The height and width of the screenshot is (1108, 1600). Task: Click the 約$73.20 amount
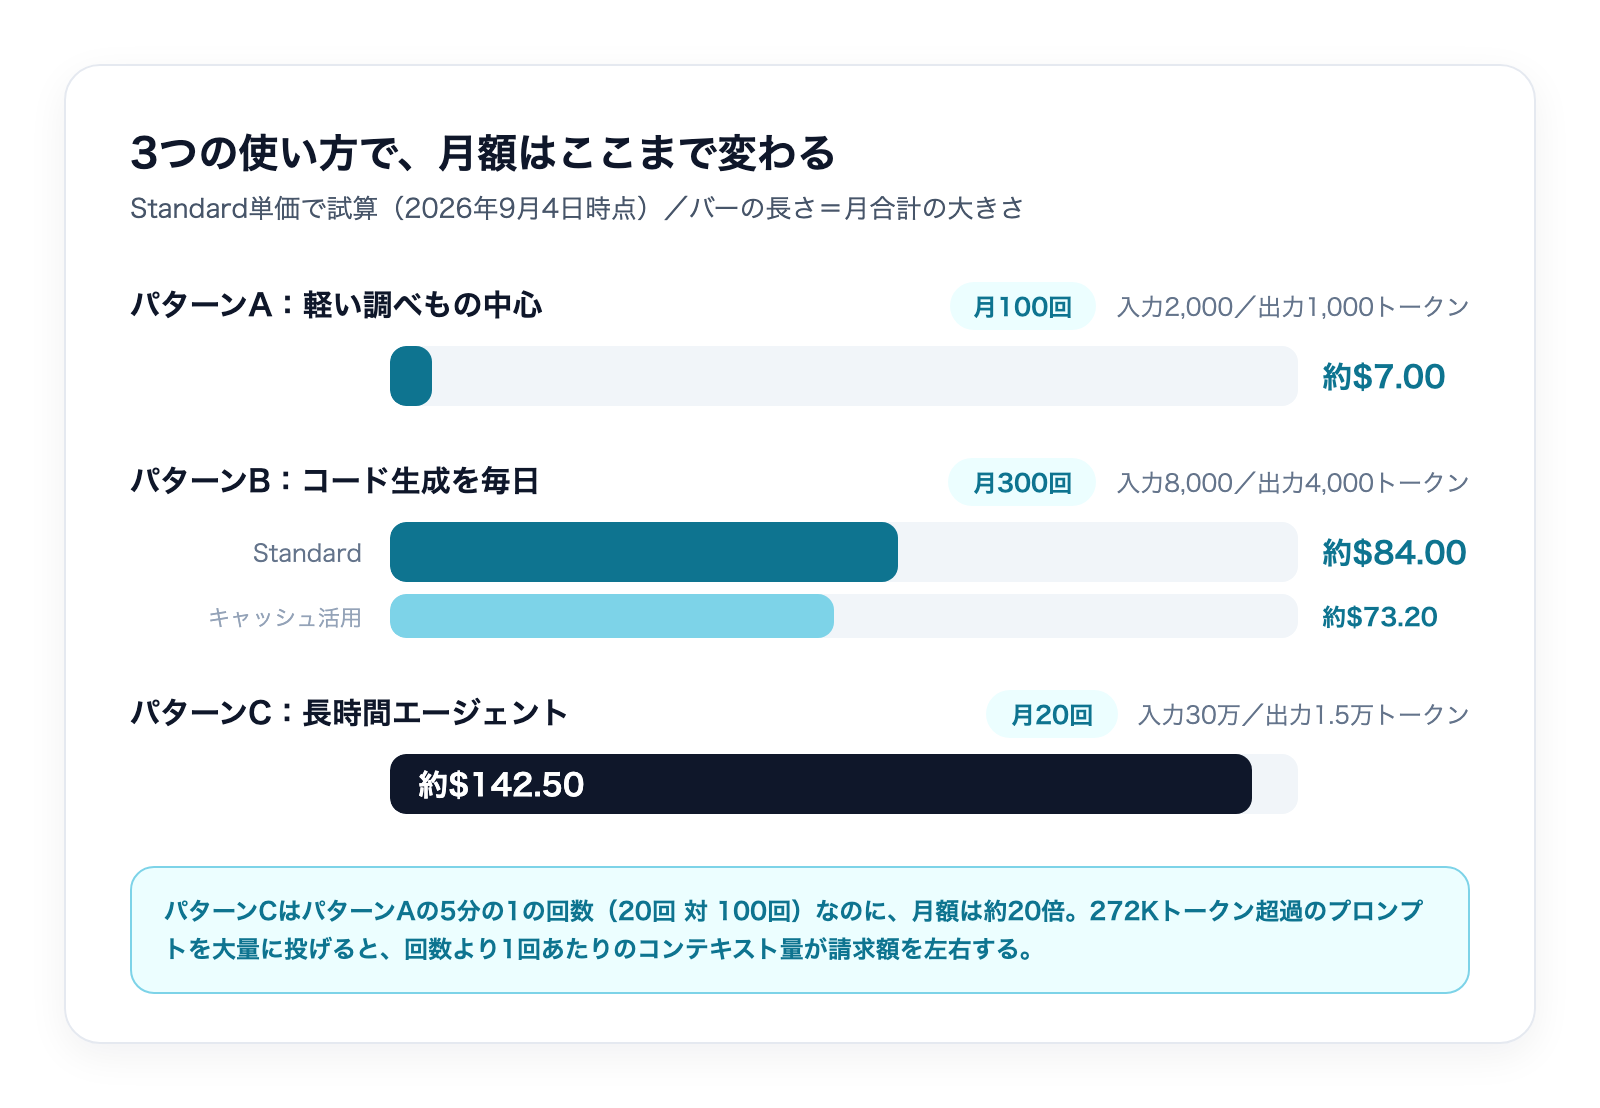click(1380, 617)
